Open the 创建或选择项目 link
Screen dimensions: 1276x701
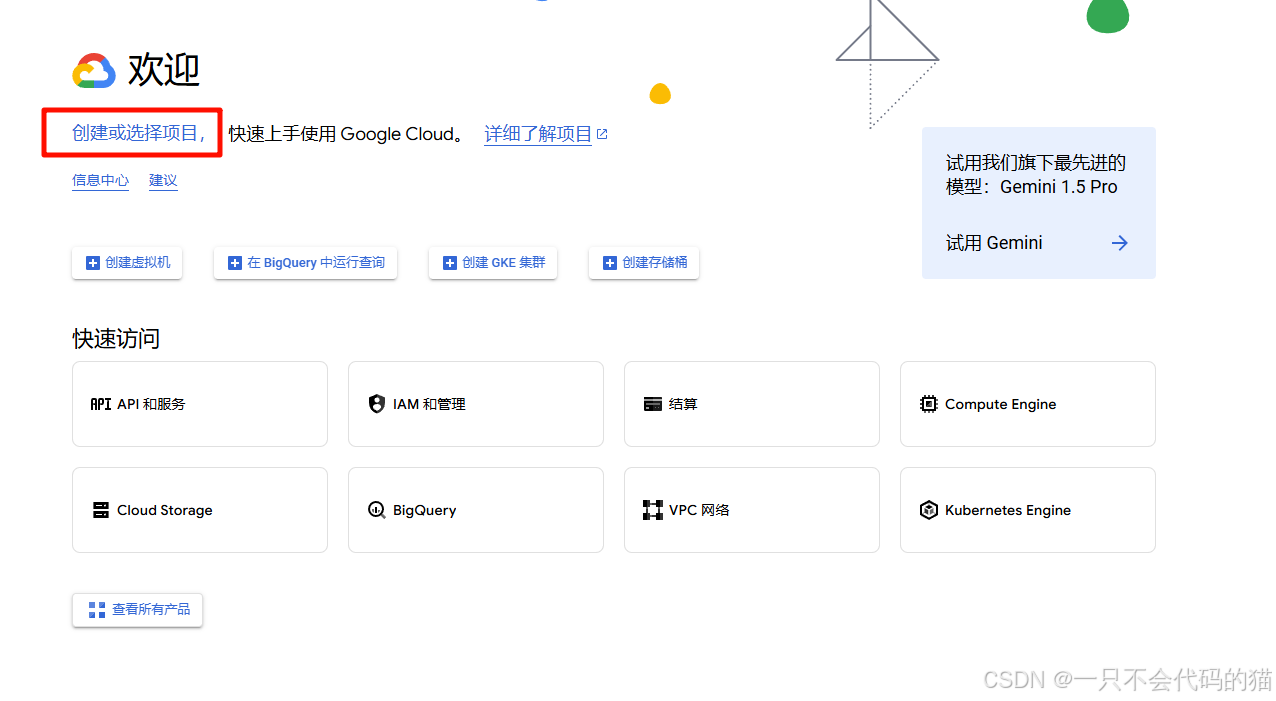click(139, 133)
